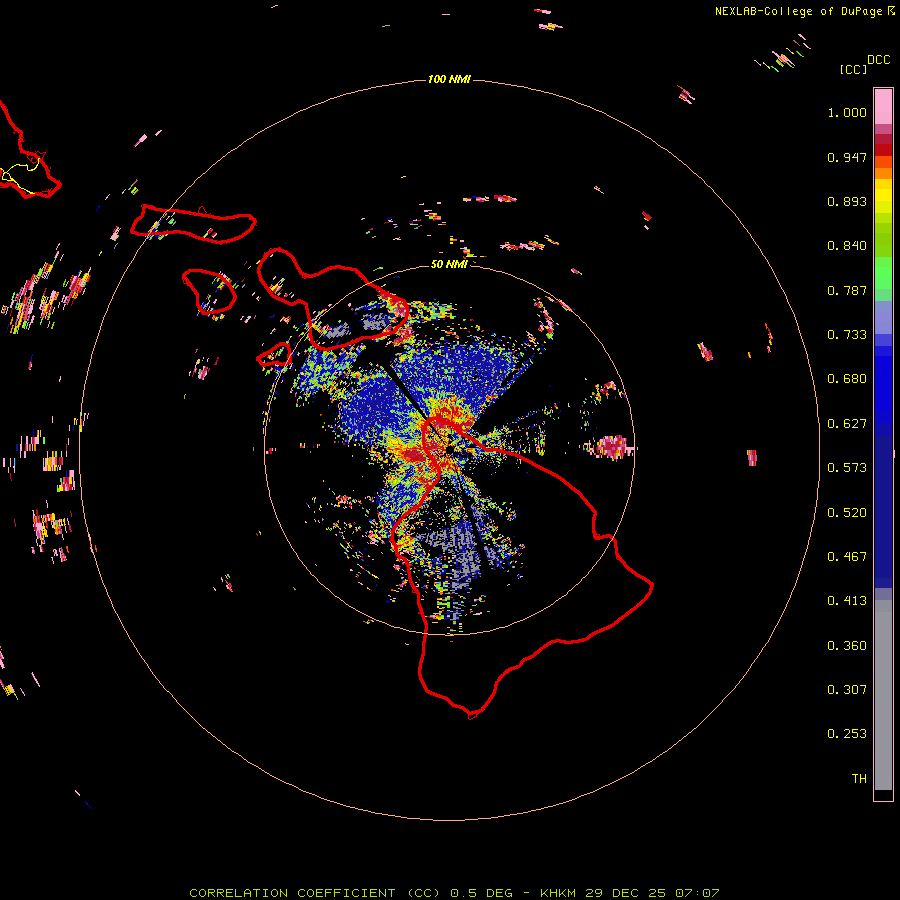Click the TH threshold legend label
Screen dimensions: 900x900
859,779
